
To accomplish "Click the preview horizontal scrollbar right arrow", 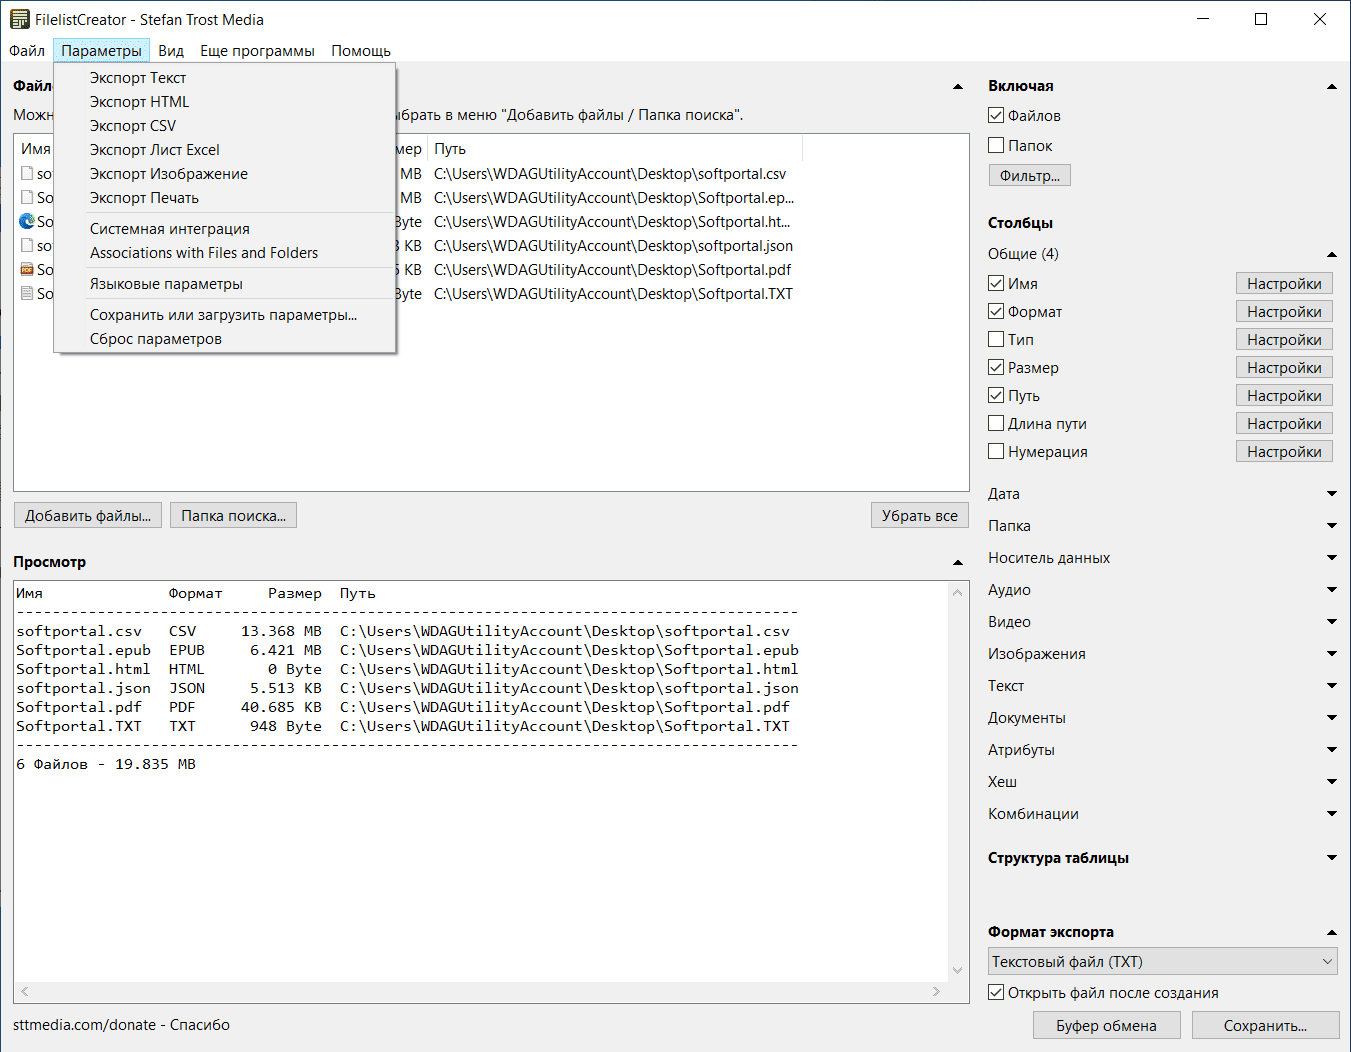I will [x=937, y=992].
